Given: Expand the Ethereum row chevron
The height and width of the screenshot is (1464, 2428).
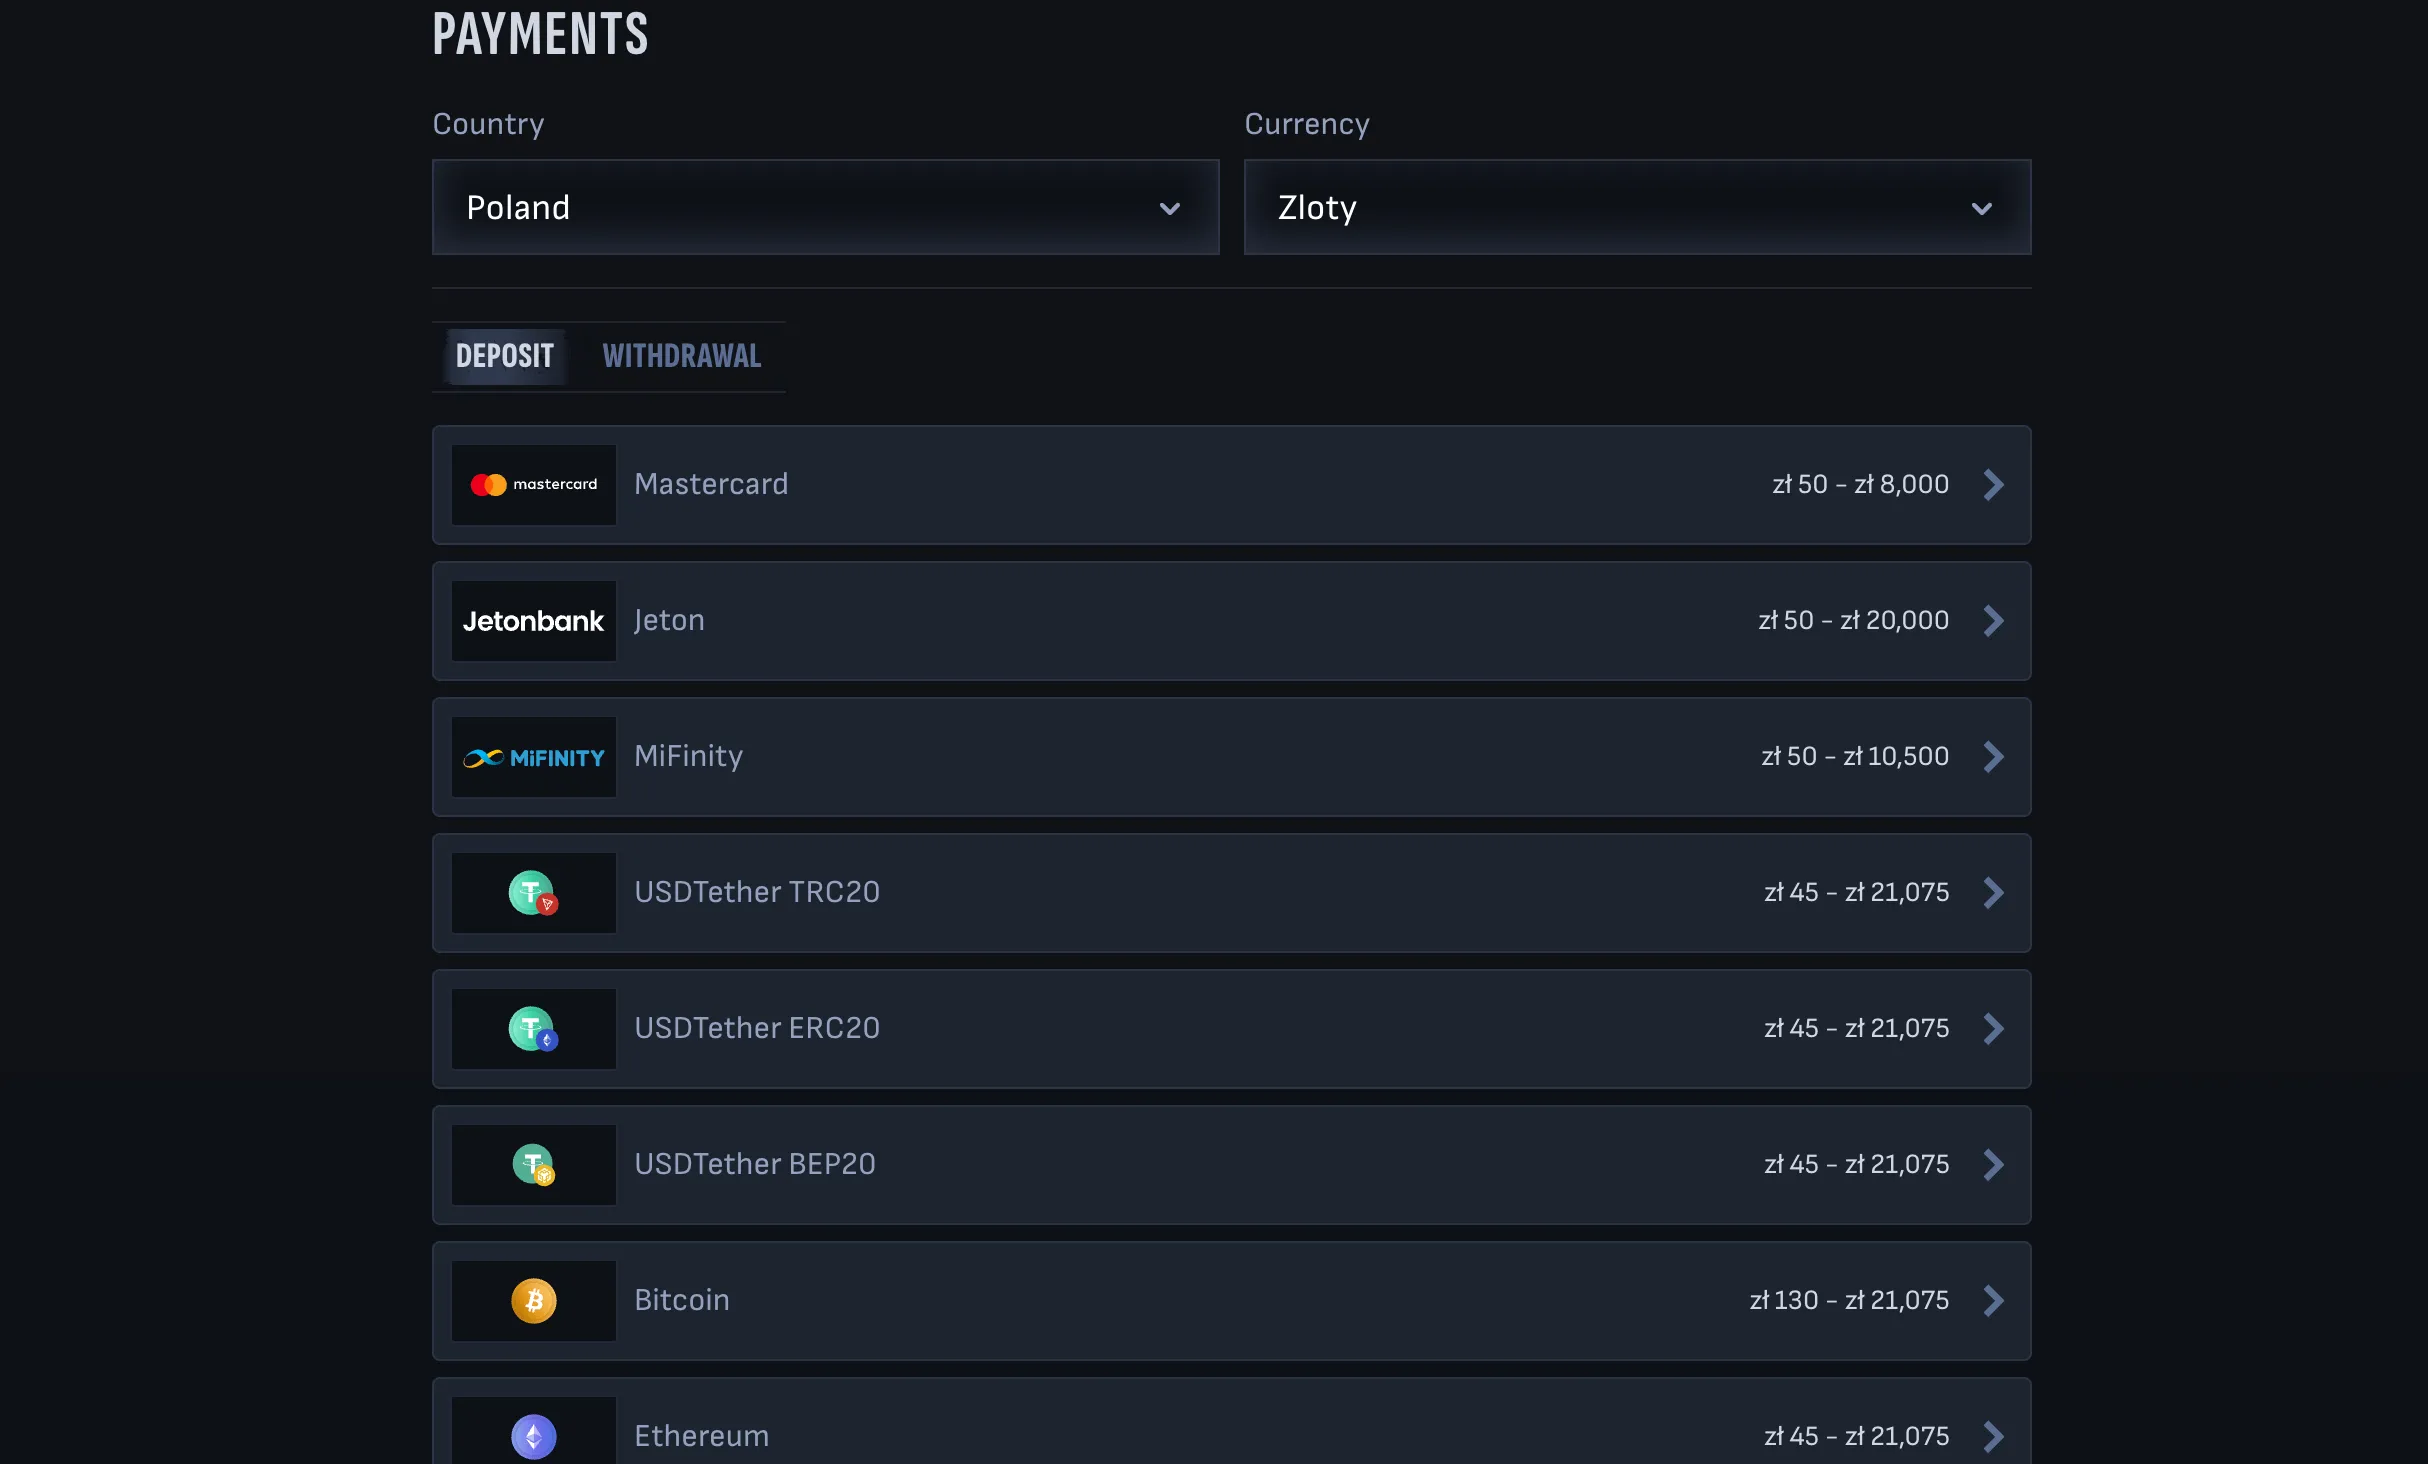Looking at the screenshot, I should coord(1993,1437).
